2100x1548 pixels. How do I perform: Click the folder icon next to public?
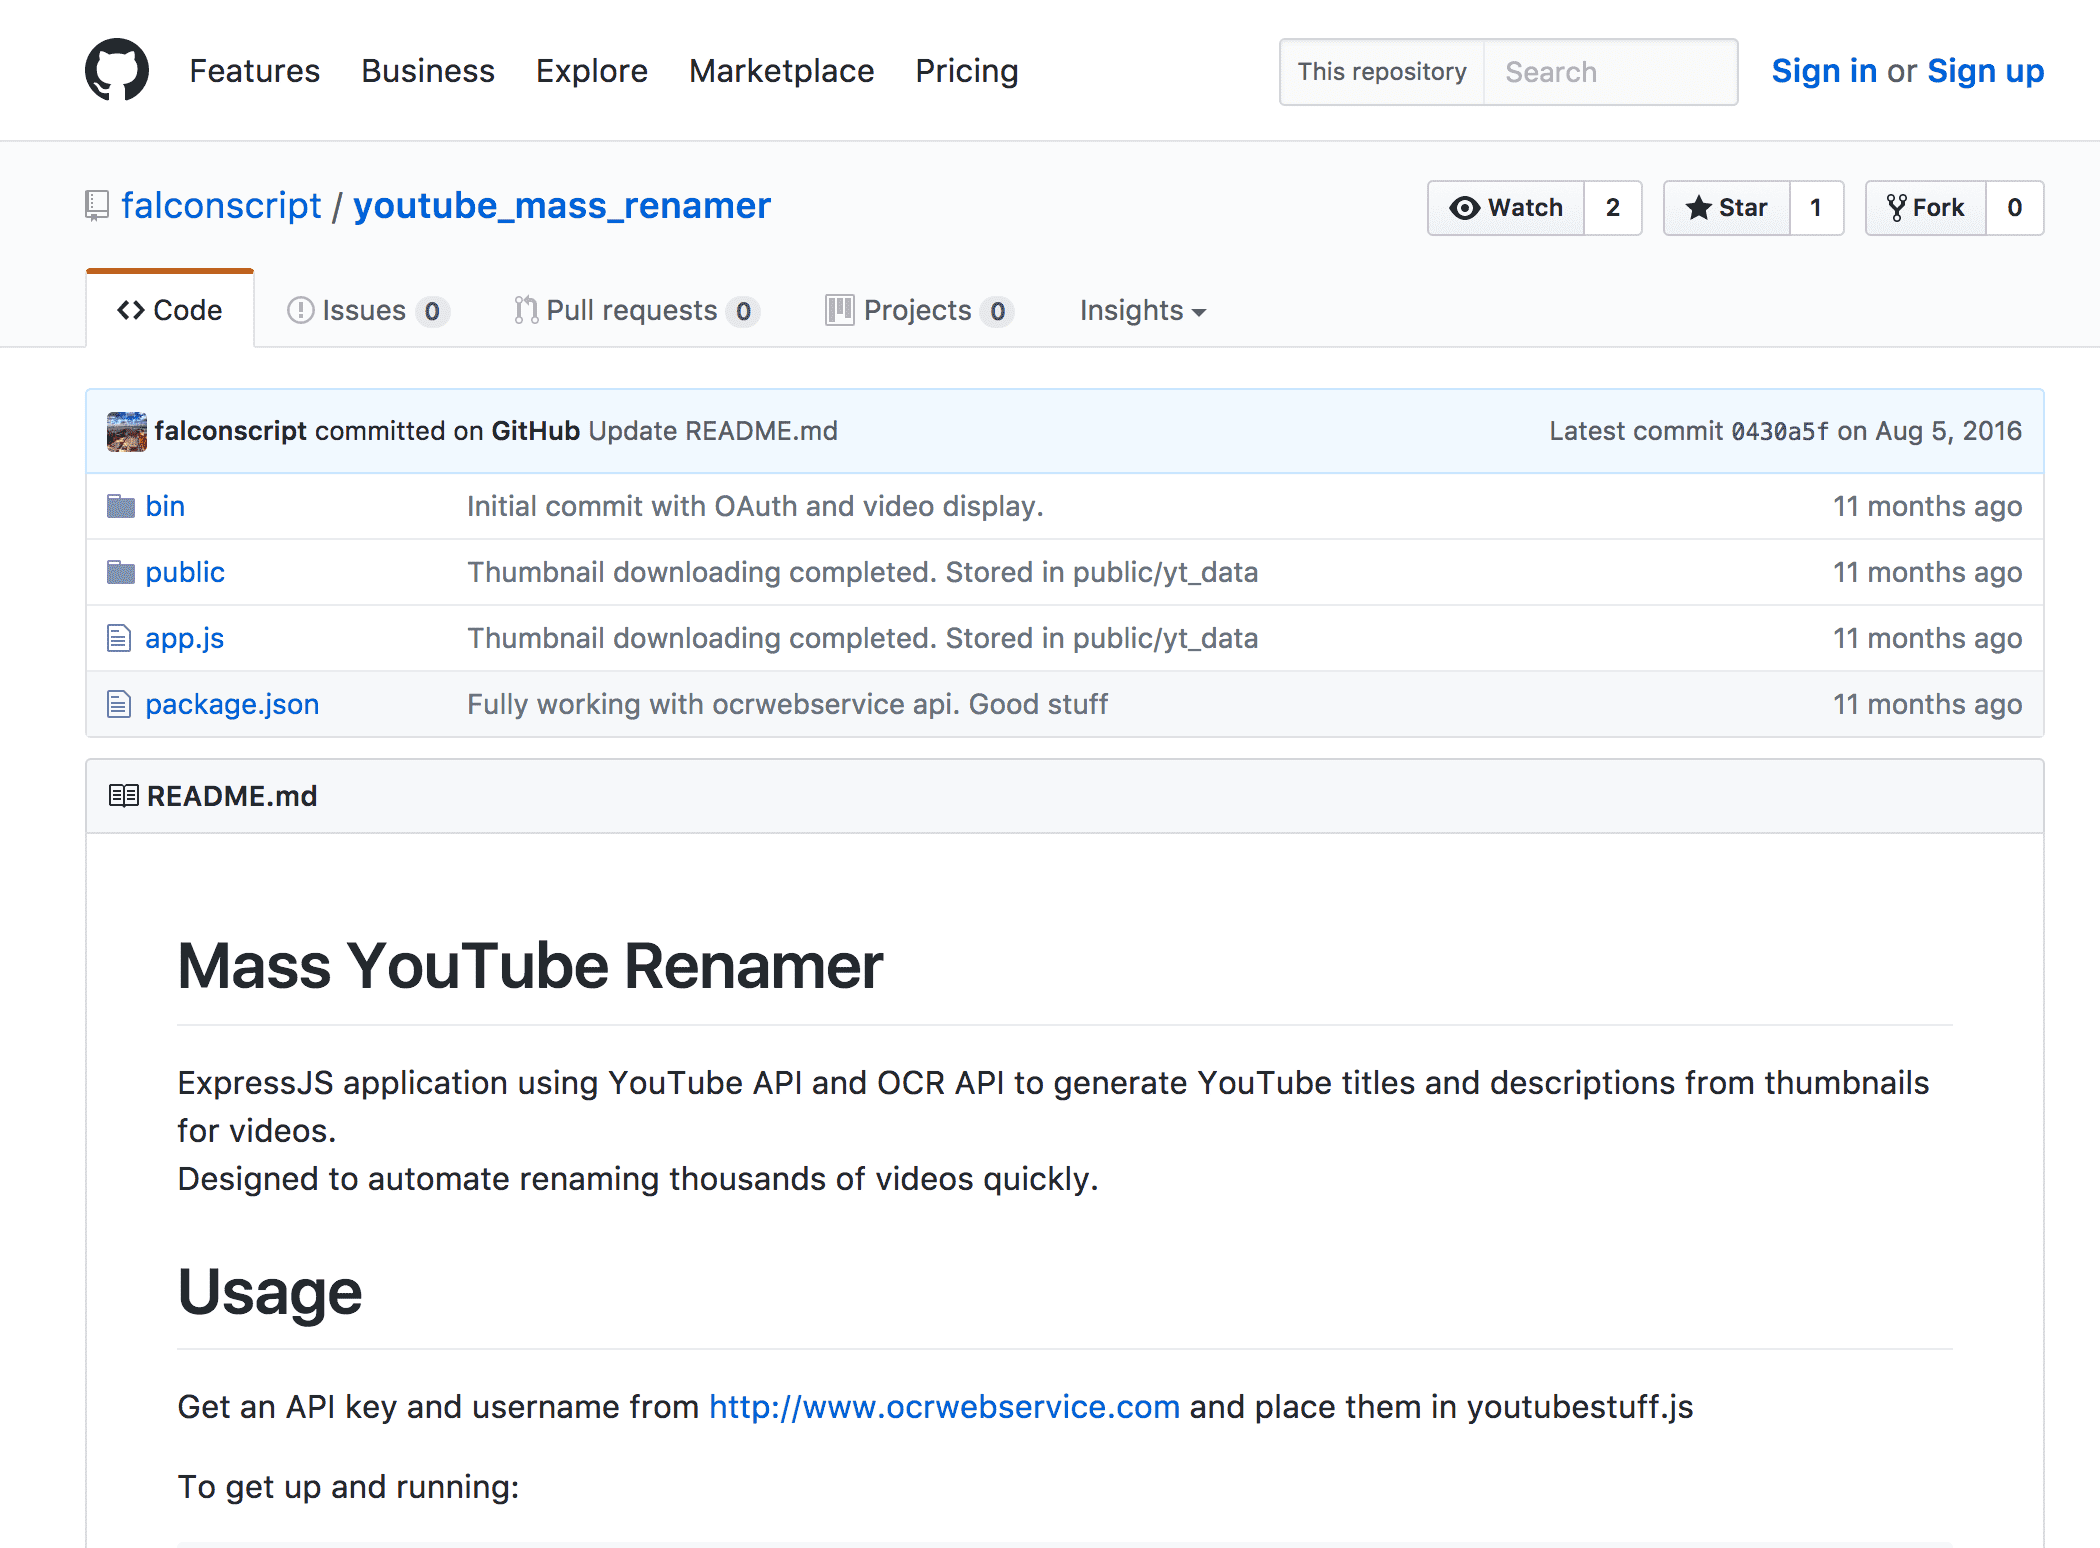click(121, 572)
